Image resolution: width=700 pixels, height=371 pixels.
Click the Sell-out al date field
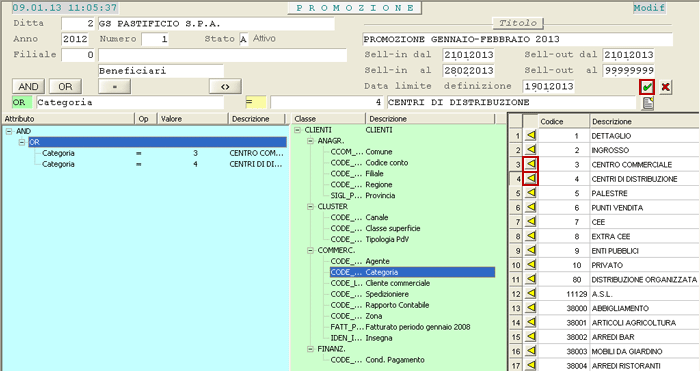(629, 71)
